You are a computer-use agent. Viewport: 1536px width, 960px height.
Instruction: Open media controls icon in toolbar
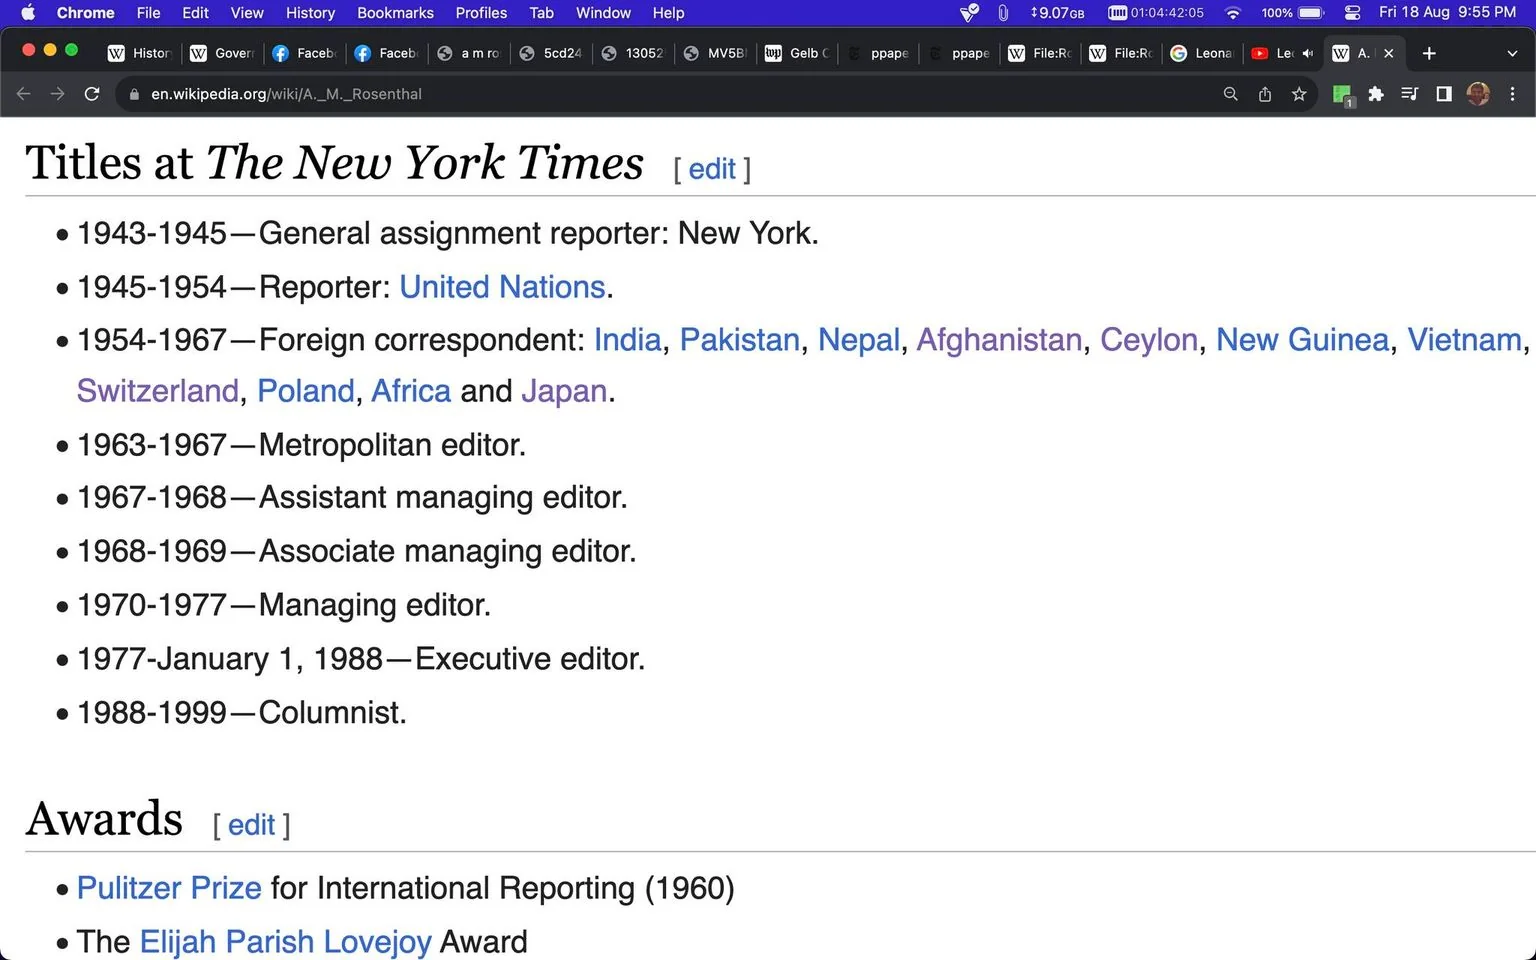(x=1410, y=94)
